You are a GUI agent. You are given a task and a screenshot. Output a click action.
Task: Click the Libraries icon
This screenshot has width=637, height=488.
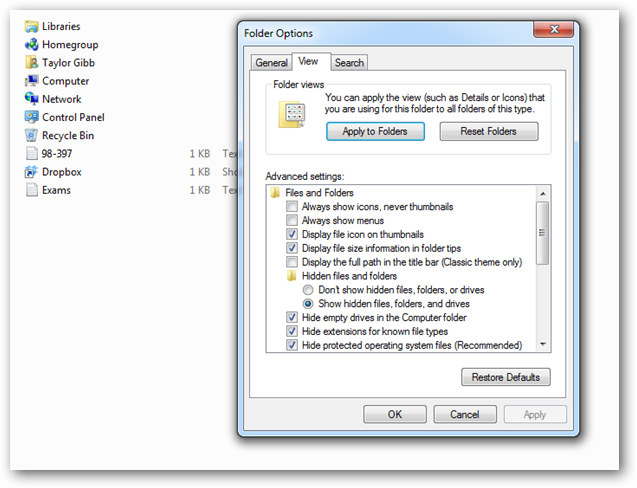pos(31,27)
